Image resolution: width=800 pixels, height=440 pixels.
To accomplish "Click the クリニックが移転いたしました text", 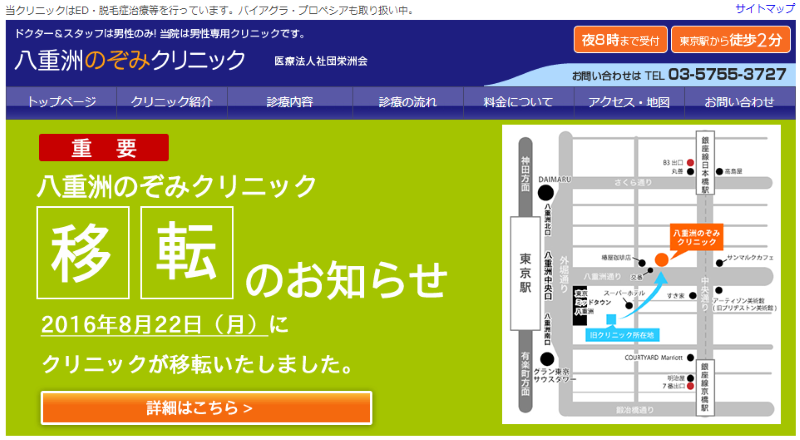I will [198, 364].
